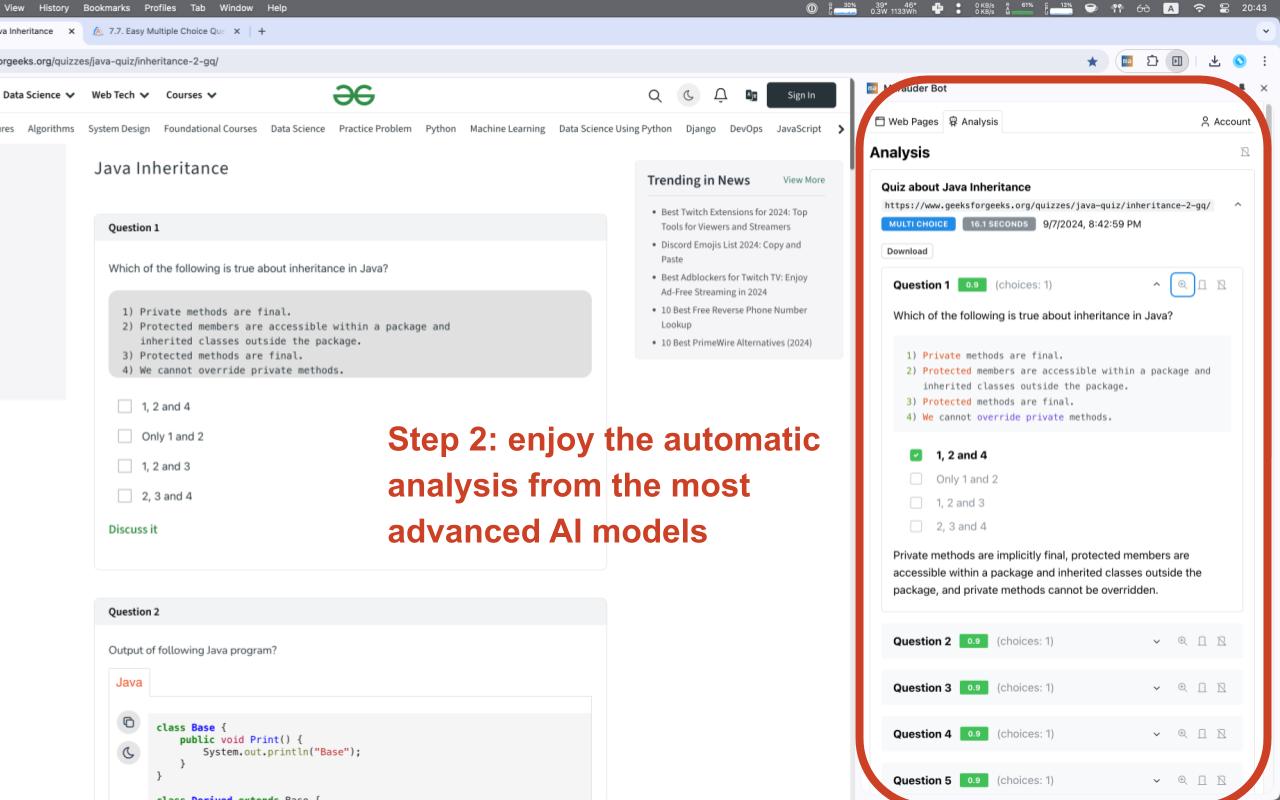
Task: Expand Question 2 in Analysis panel
Action: (x=1157, y=642)
